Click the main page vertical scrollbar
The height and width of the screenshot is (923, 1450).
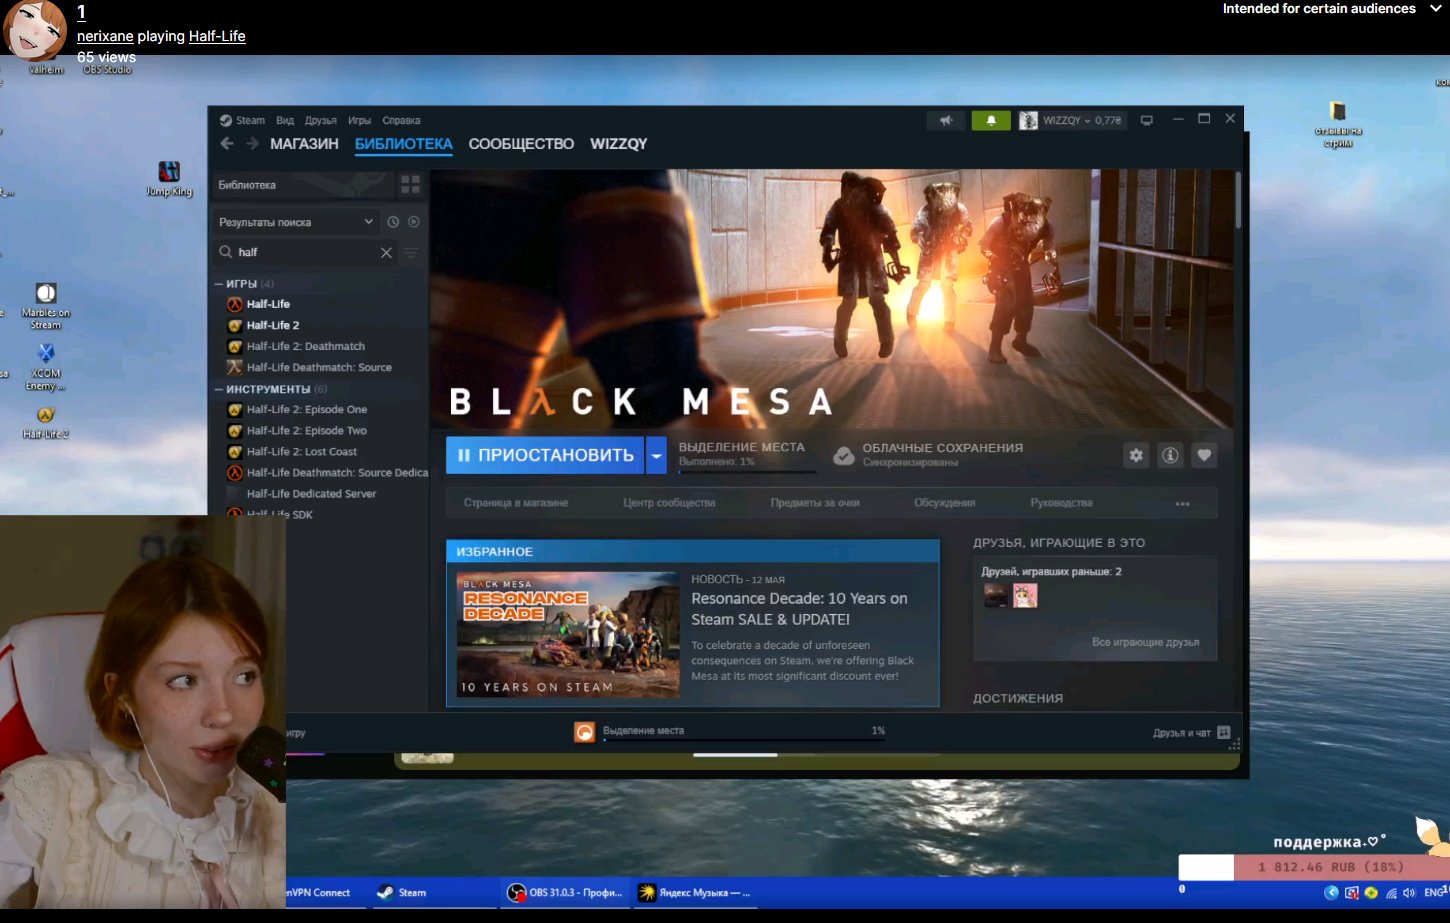(1238, 200)
